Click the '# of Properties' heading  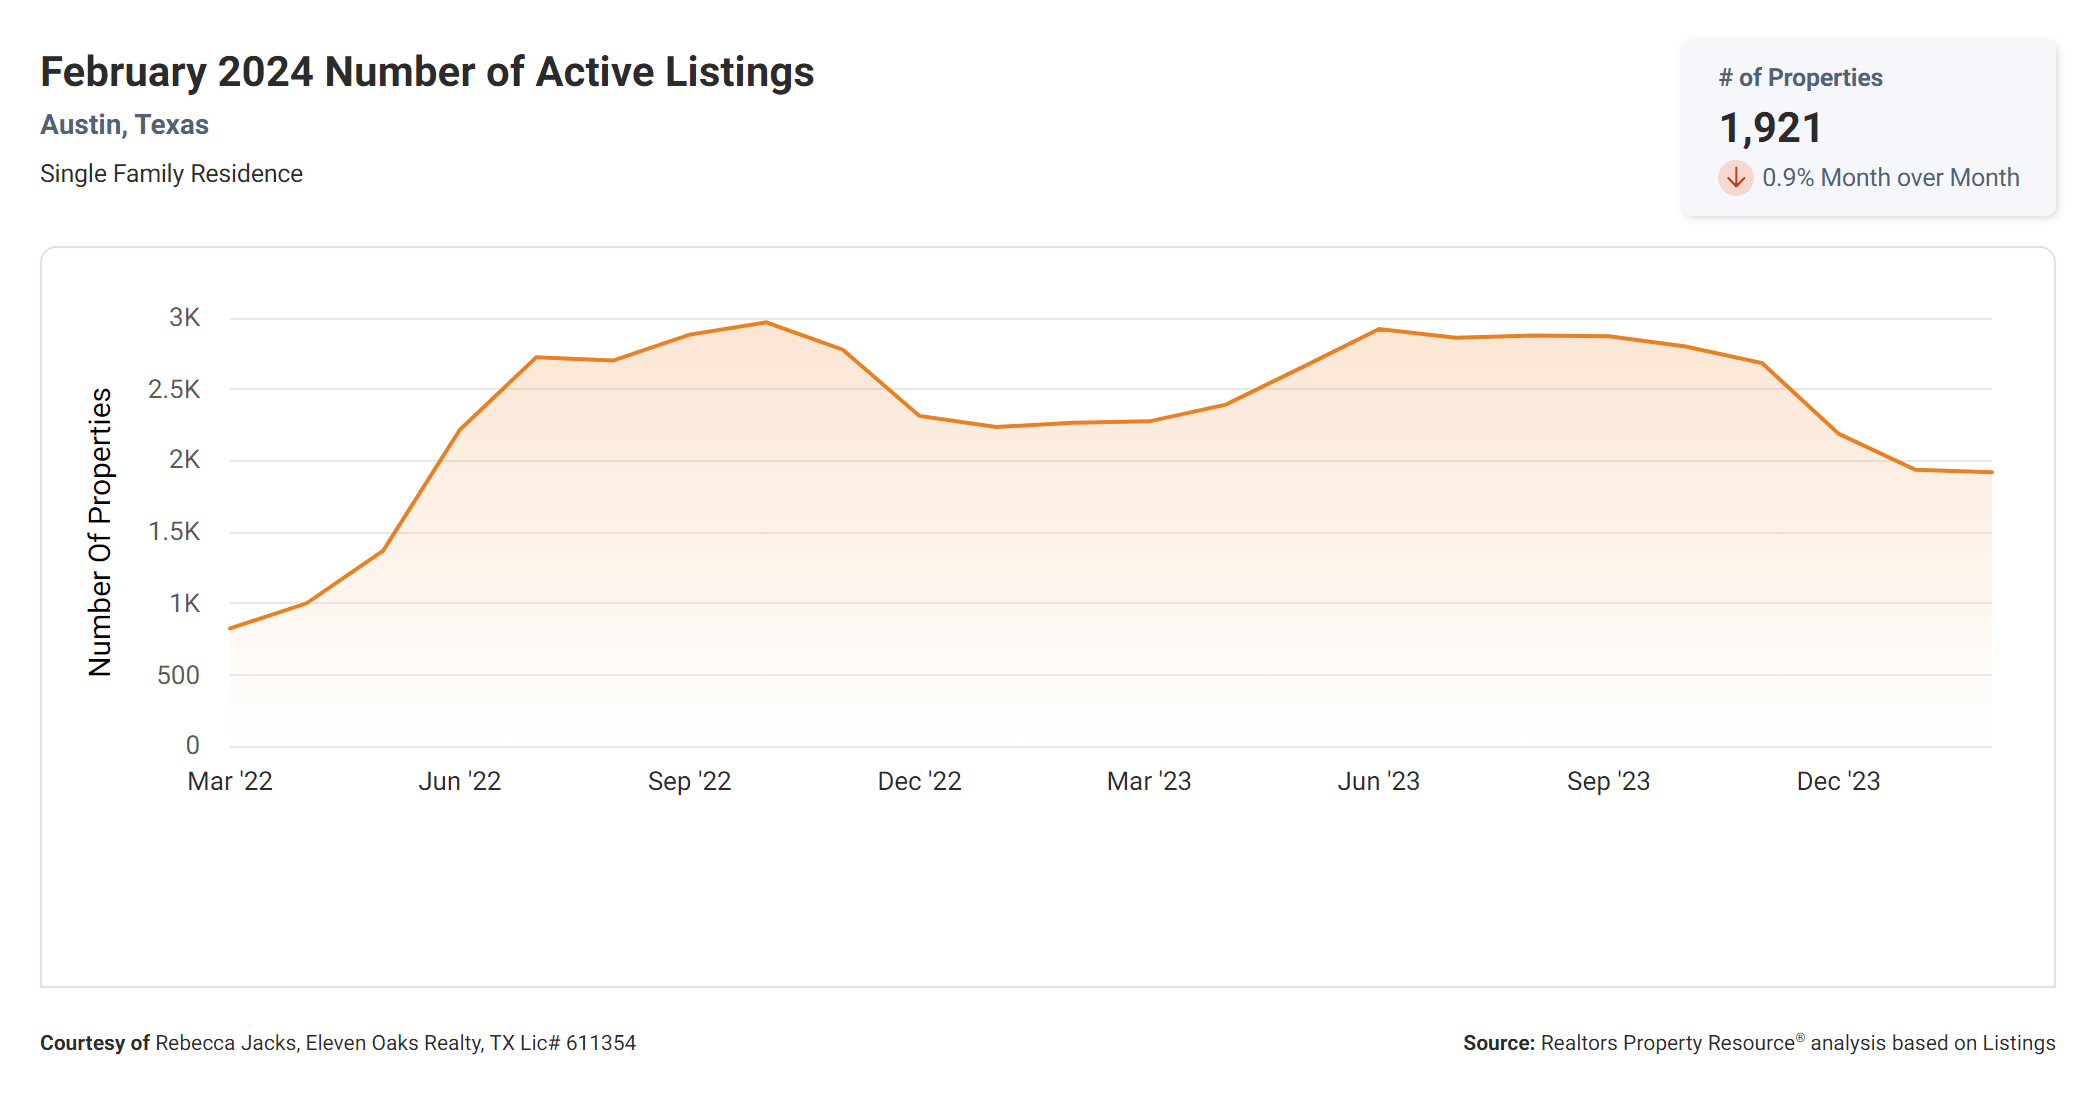coord(1800,78)
